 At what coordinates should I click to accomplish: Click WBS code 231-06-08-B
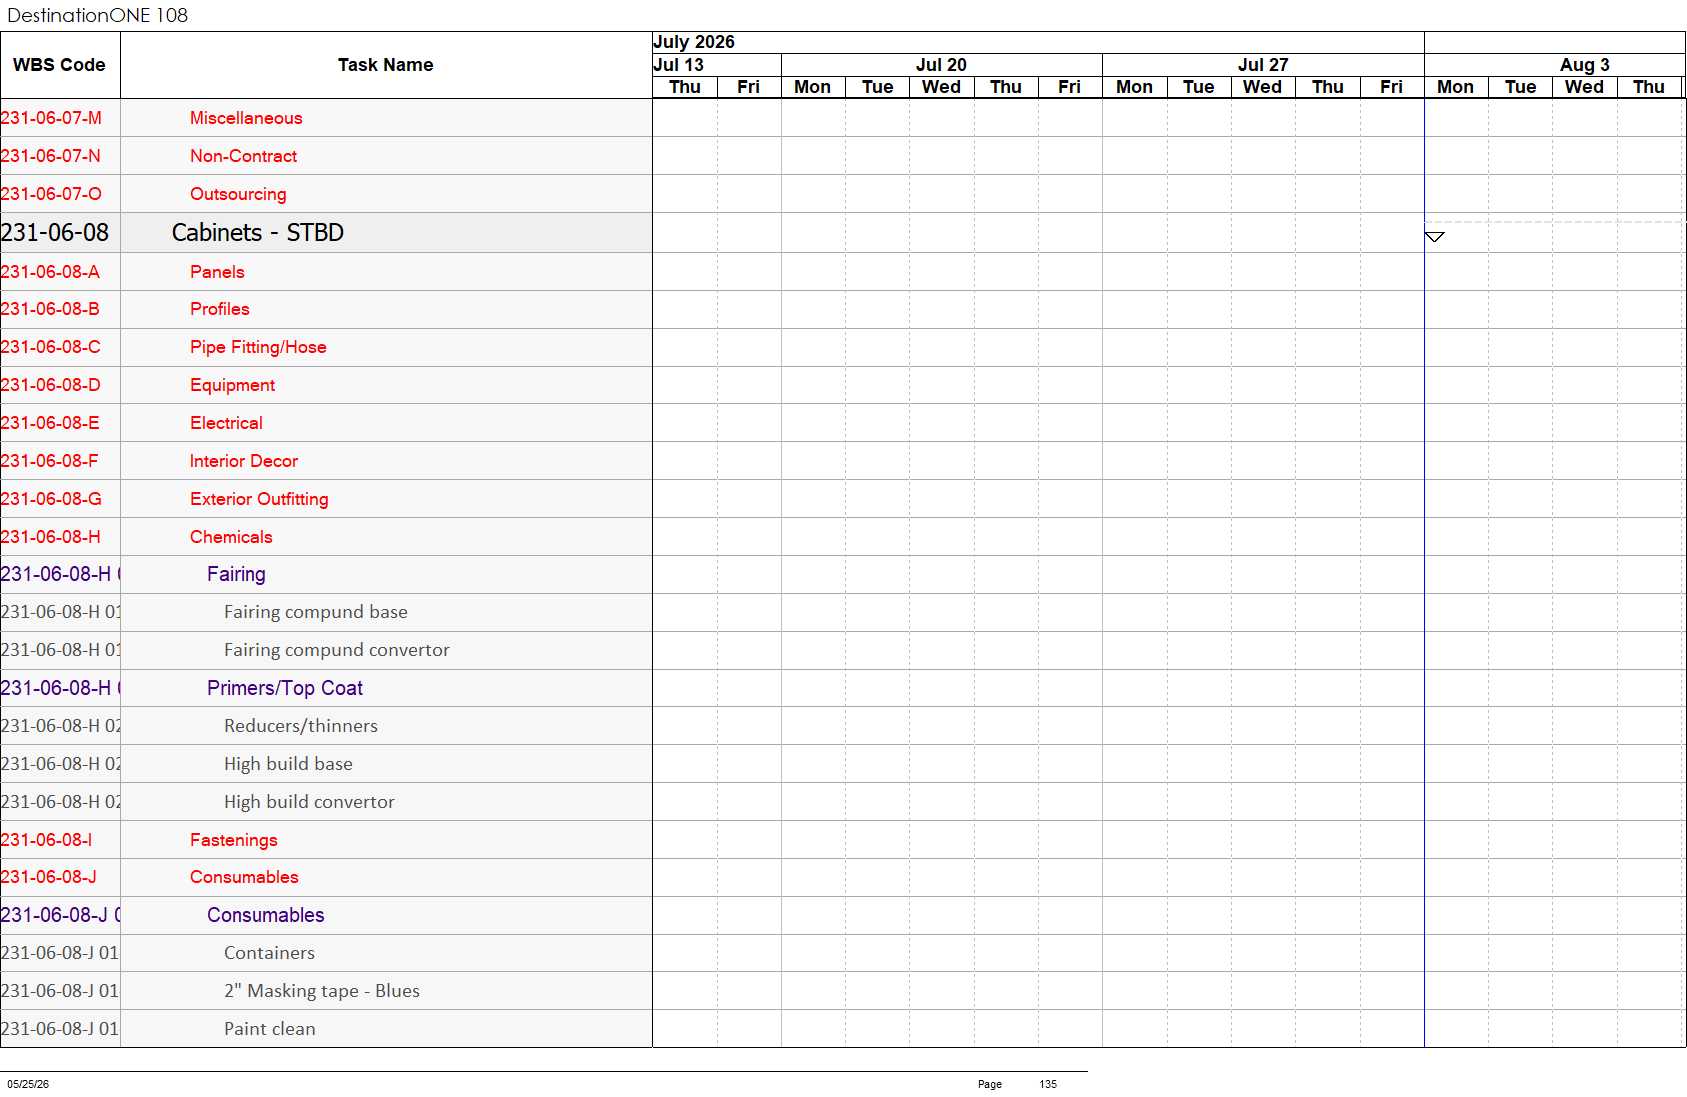pos(50,309)
